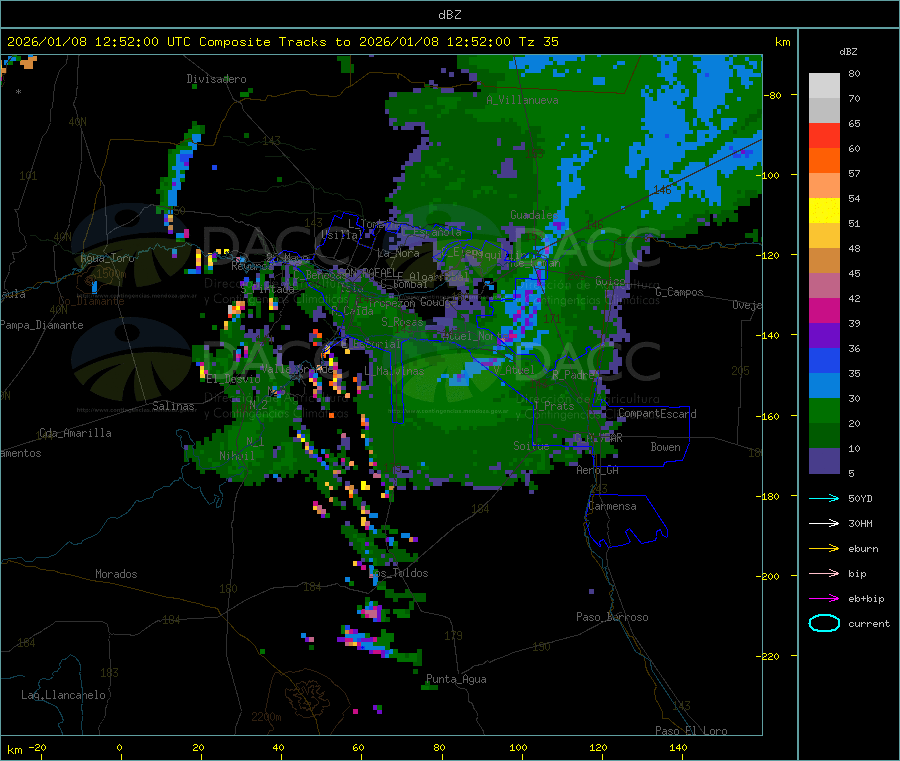
Task: Click the '2200m' elevation label near volcano
Action: (x=266, y=717)
